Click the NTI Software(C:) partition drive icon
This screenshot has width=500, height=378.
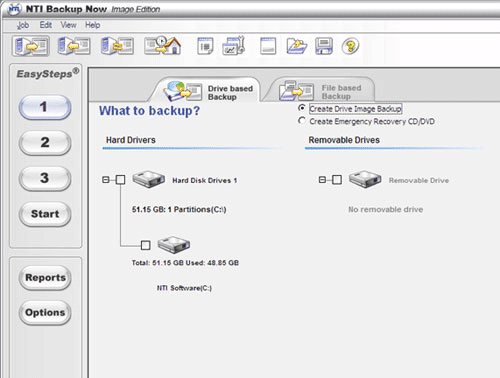click(174, 245)
